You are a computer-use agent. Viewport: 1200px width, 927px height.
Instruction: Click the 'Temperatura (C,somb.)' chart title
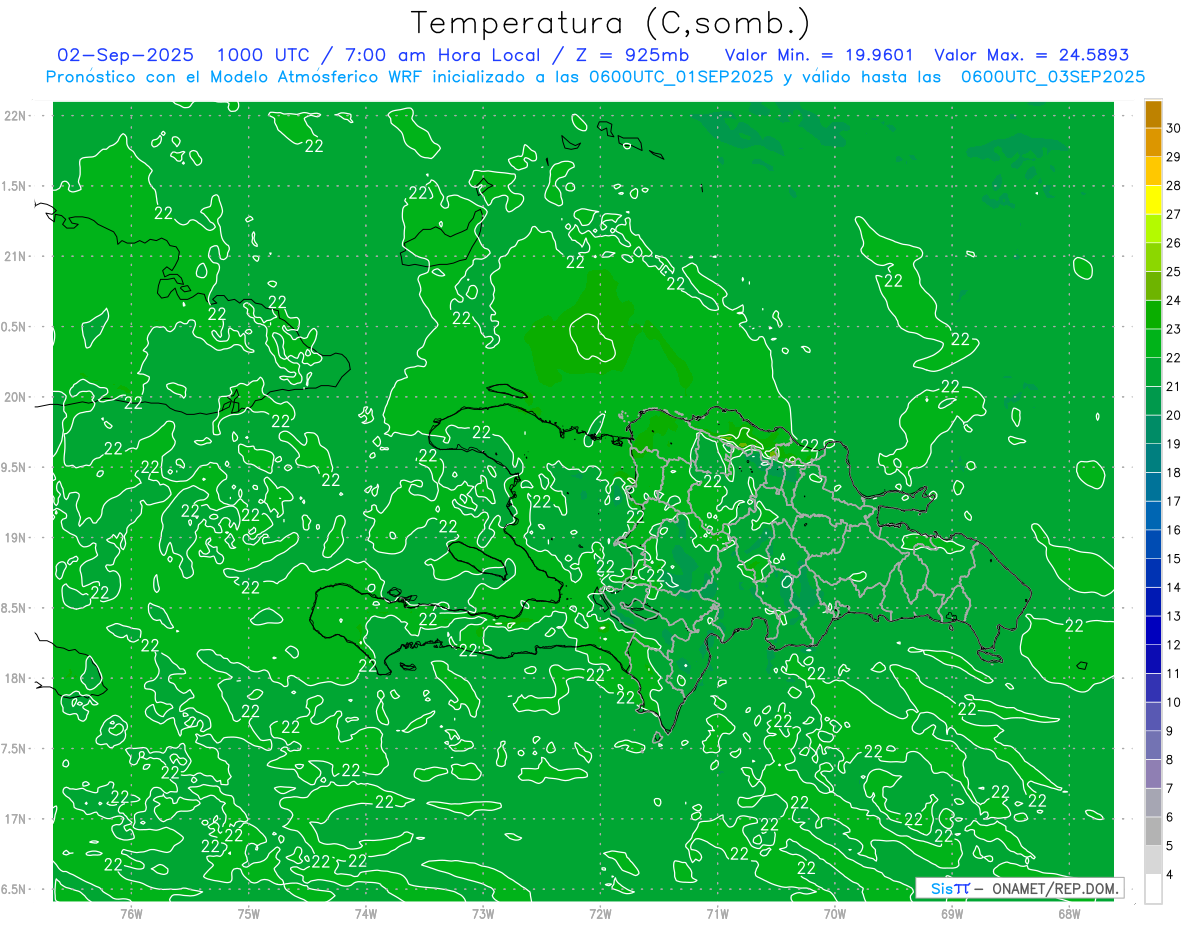click(611, 23)
